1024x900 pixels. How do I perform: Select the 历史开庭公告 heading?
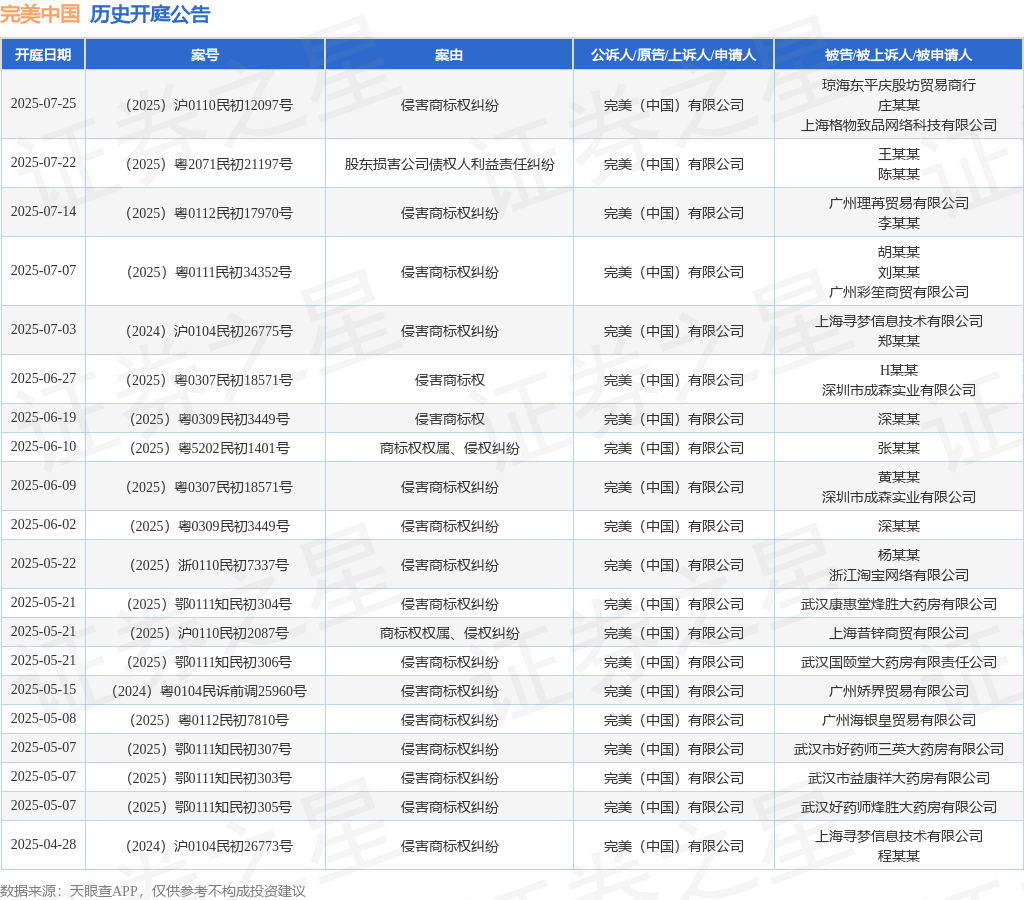(150, 14)
